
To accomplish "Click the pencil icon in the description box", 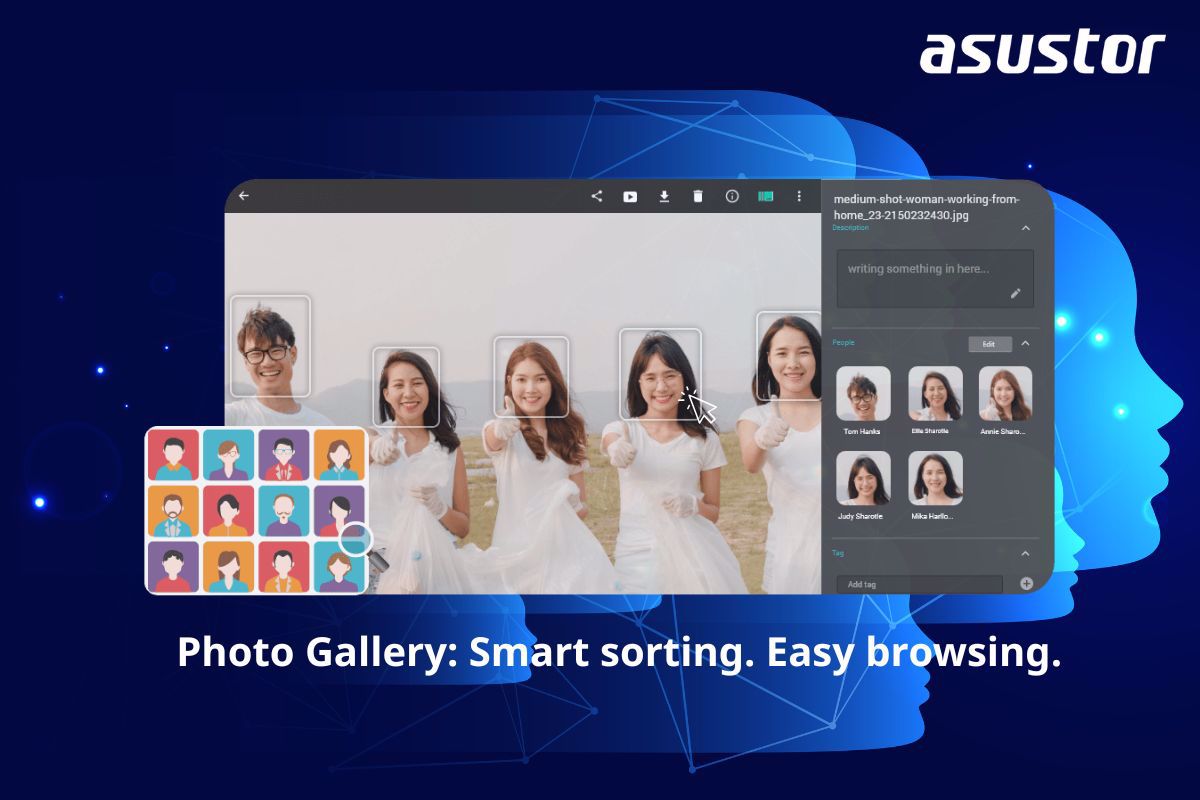I will click(1015, 293).
